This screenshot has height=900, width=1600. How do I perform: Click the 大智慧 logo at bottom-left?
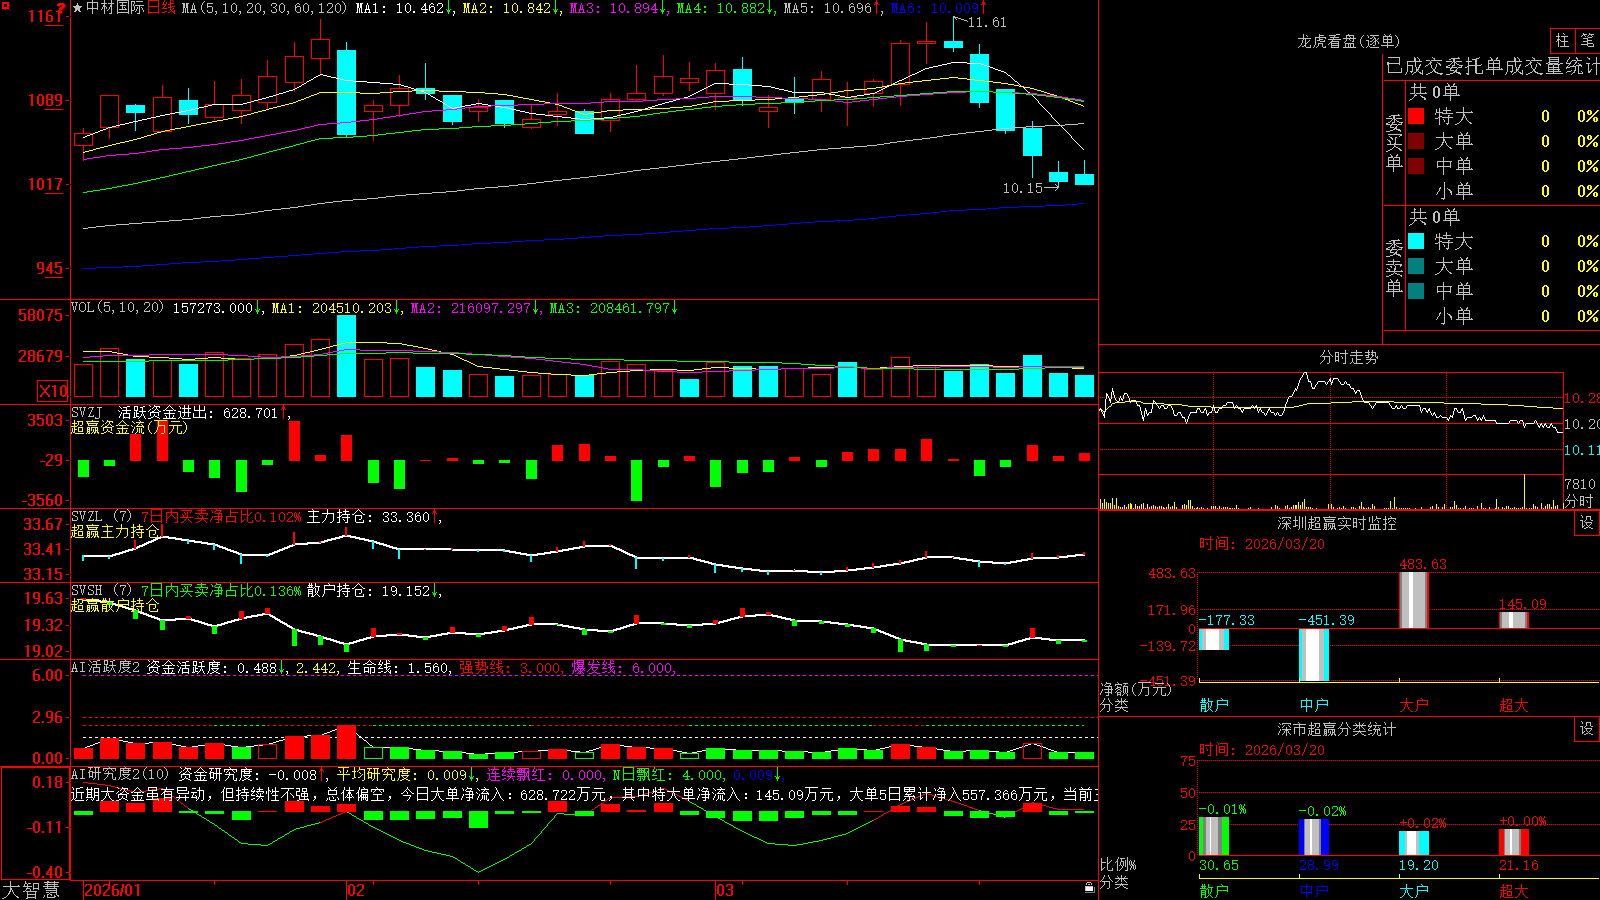(x=31, y=890)
